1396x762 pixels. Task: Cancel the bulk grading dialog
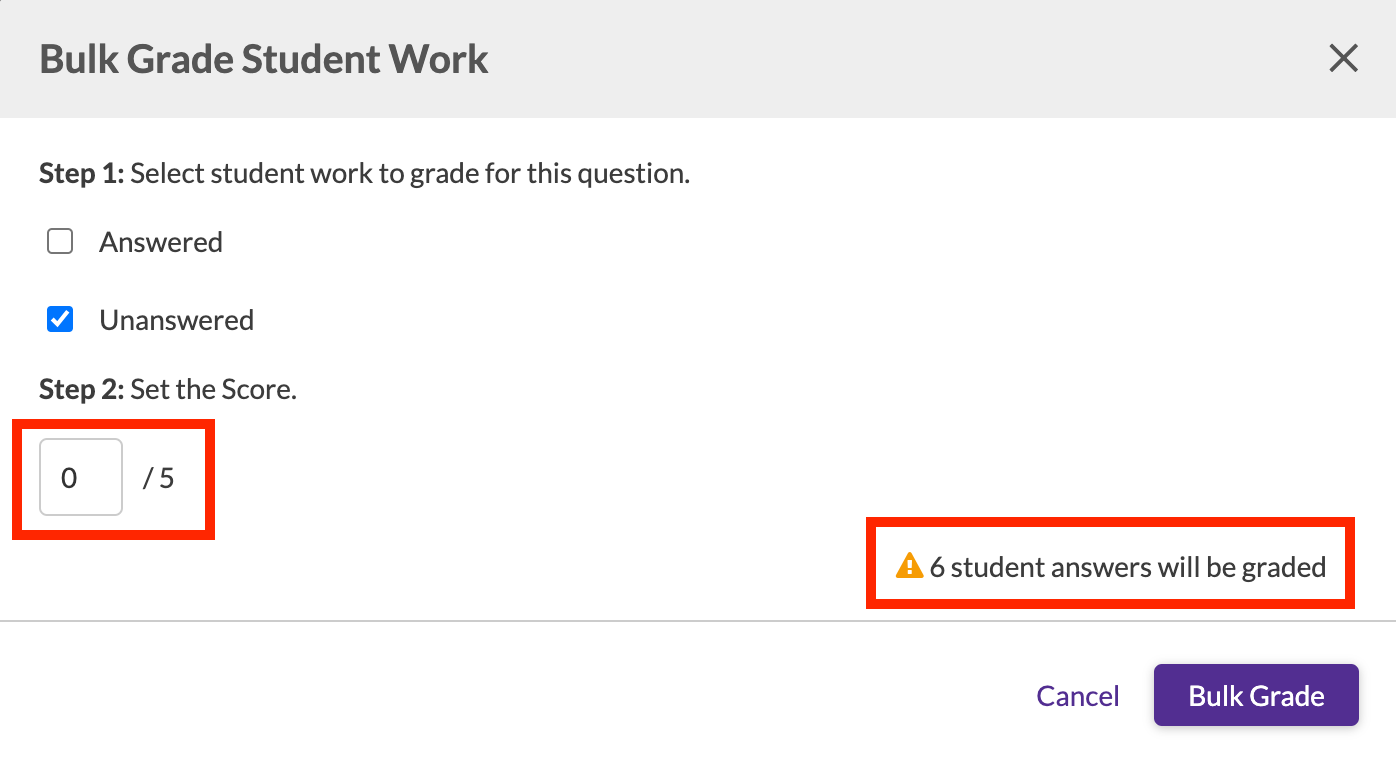pos(1077,696)
